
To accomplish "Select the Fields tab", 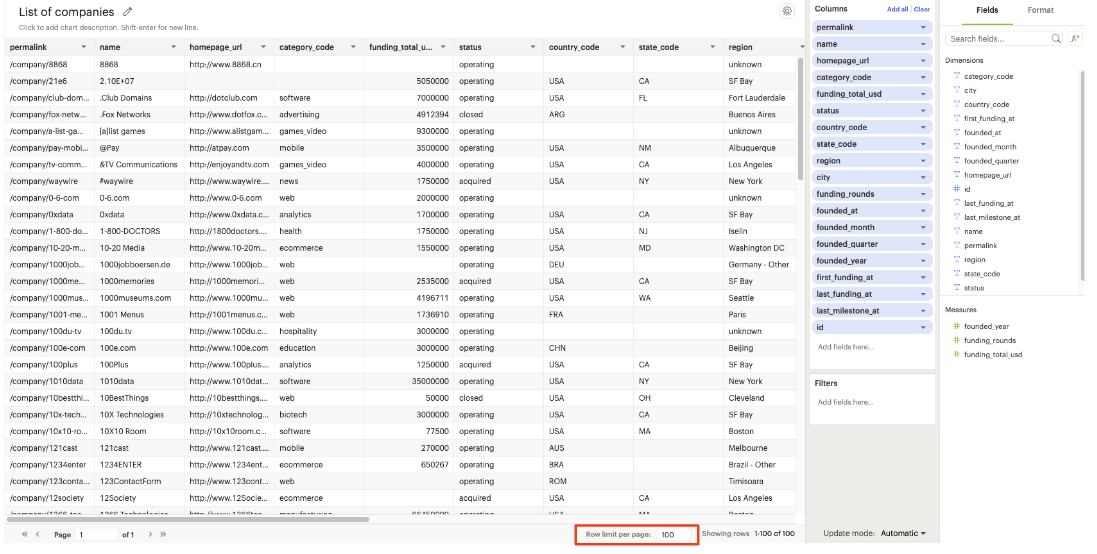I will tap(986, 10).
